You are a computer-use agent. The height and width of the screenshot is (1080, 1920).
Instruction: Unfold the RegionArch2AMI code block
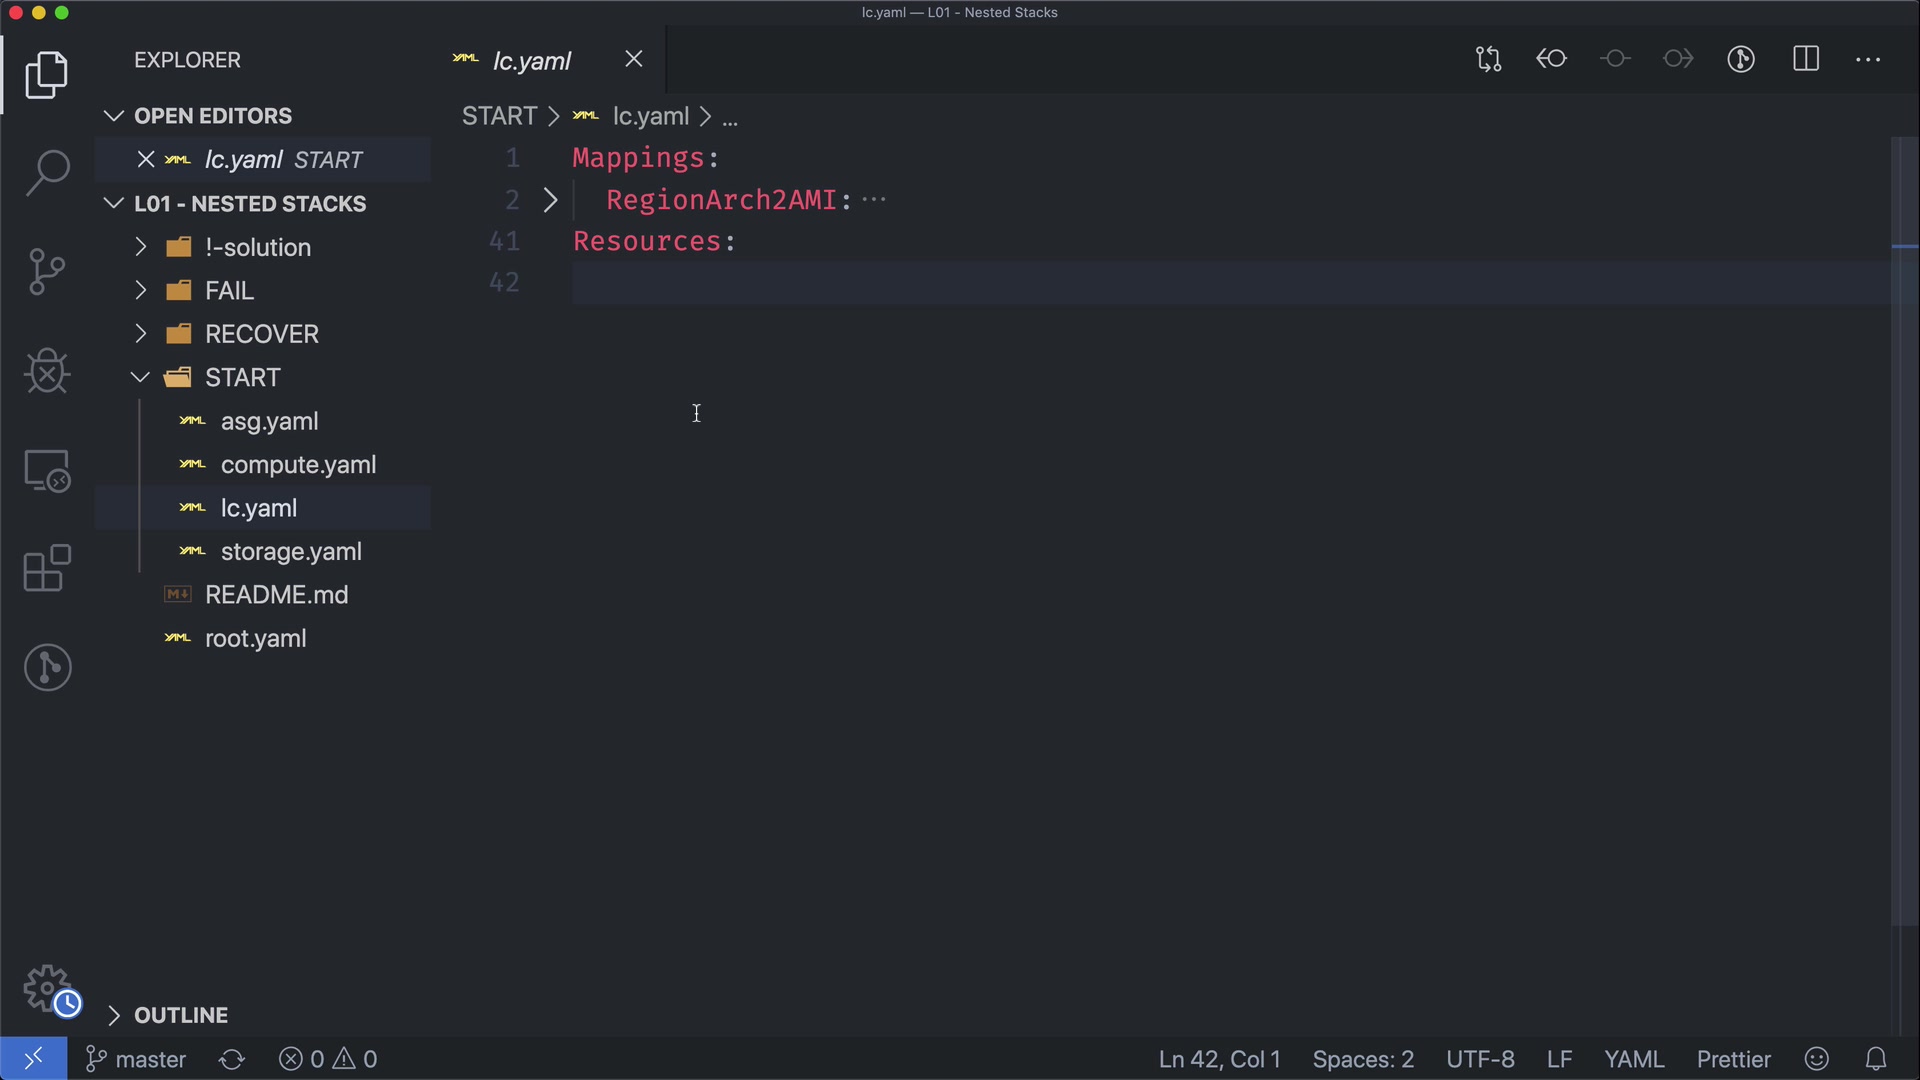(x=550, y=200)
